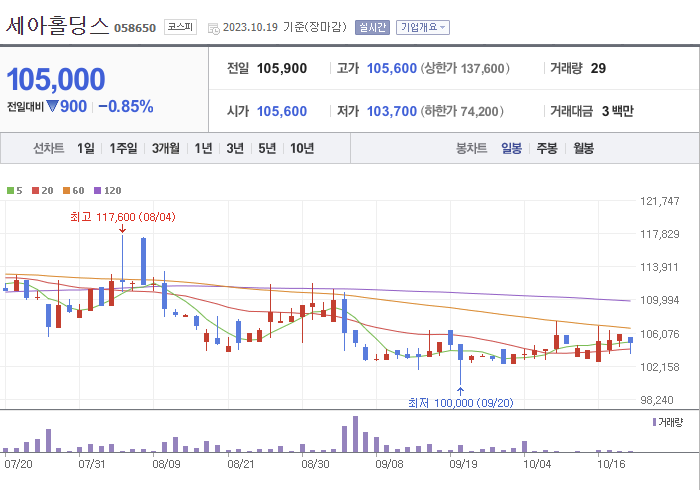Click the 최저 100,000 (09/20) annotation
Screen dimensions: 700x490
(x=461, y=403)
